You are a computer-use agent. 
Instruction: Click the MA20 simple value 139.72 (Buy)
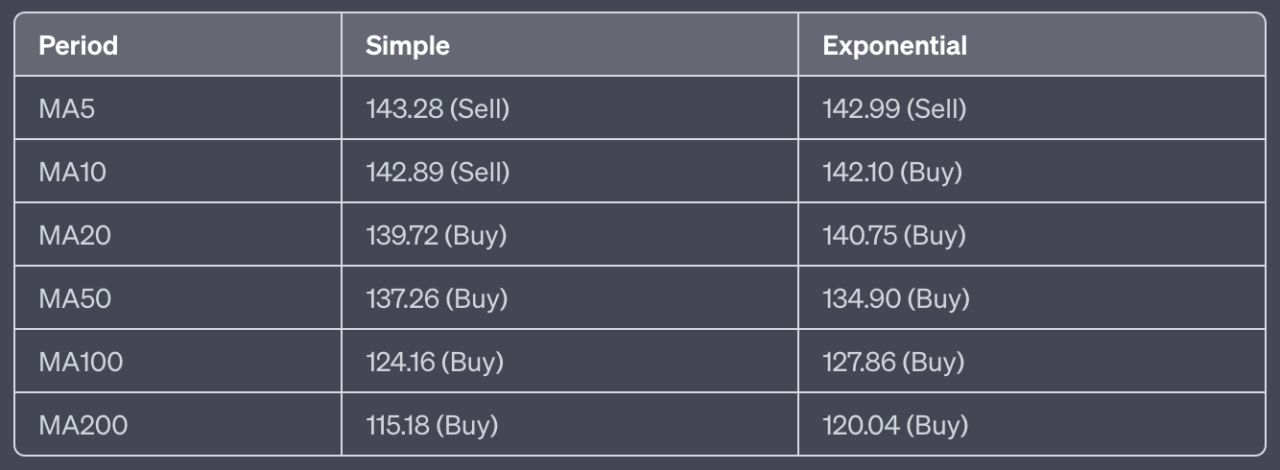[436, 236]
